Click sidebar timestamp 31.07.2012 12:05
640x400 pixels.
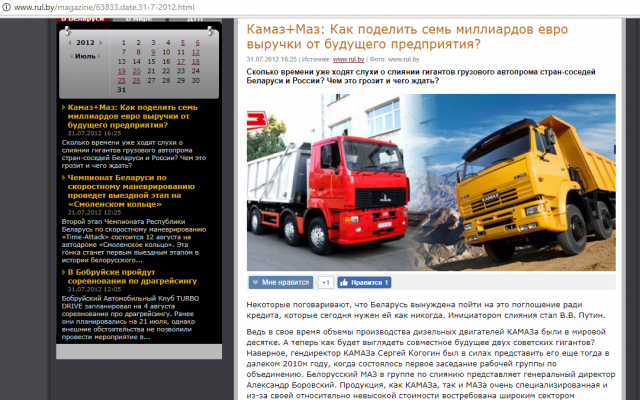coord(94,289)
